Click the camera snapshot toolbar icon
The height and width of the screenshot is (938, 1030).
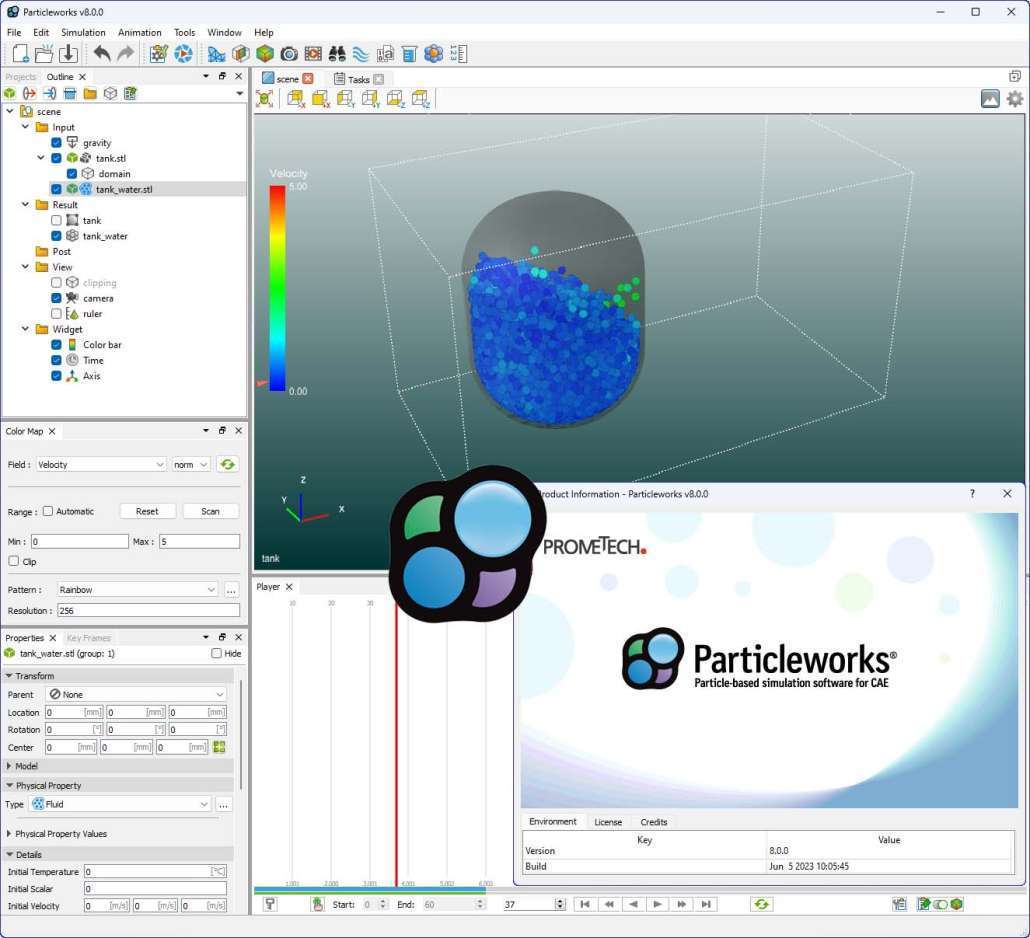coord(289,54)
